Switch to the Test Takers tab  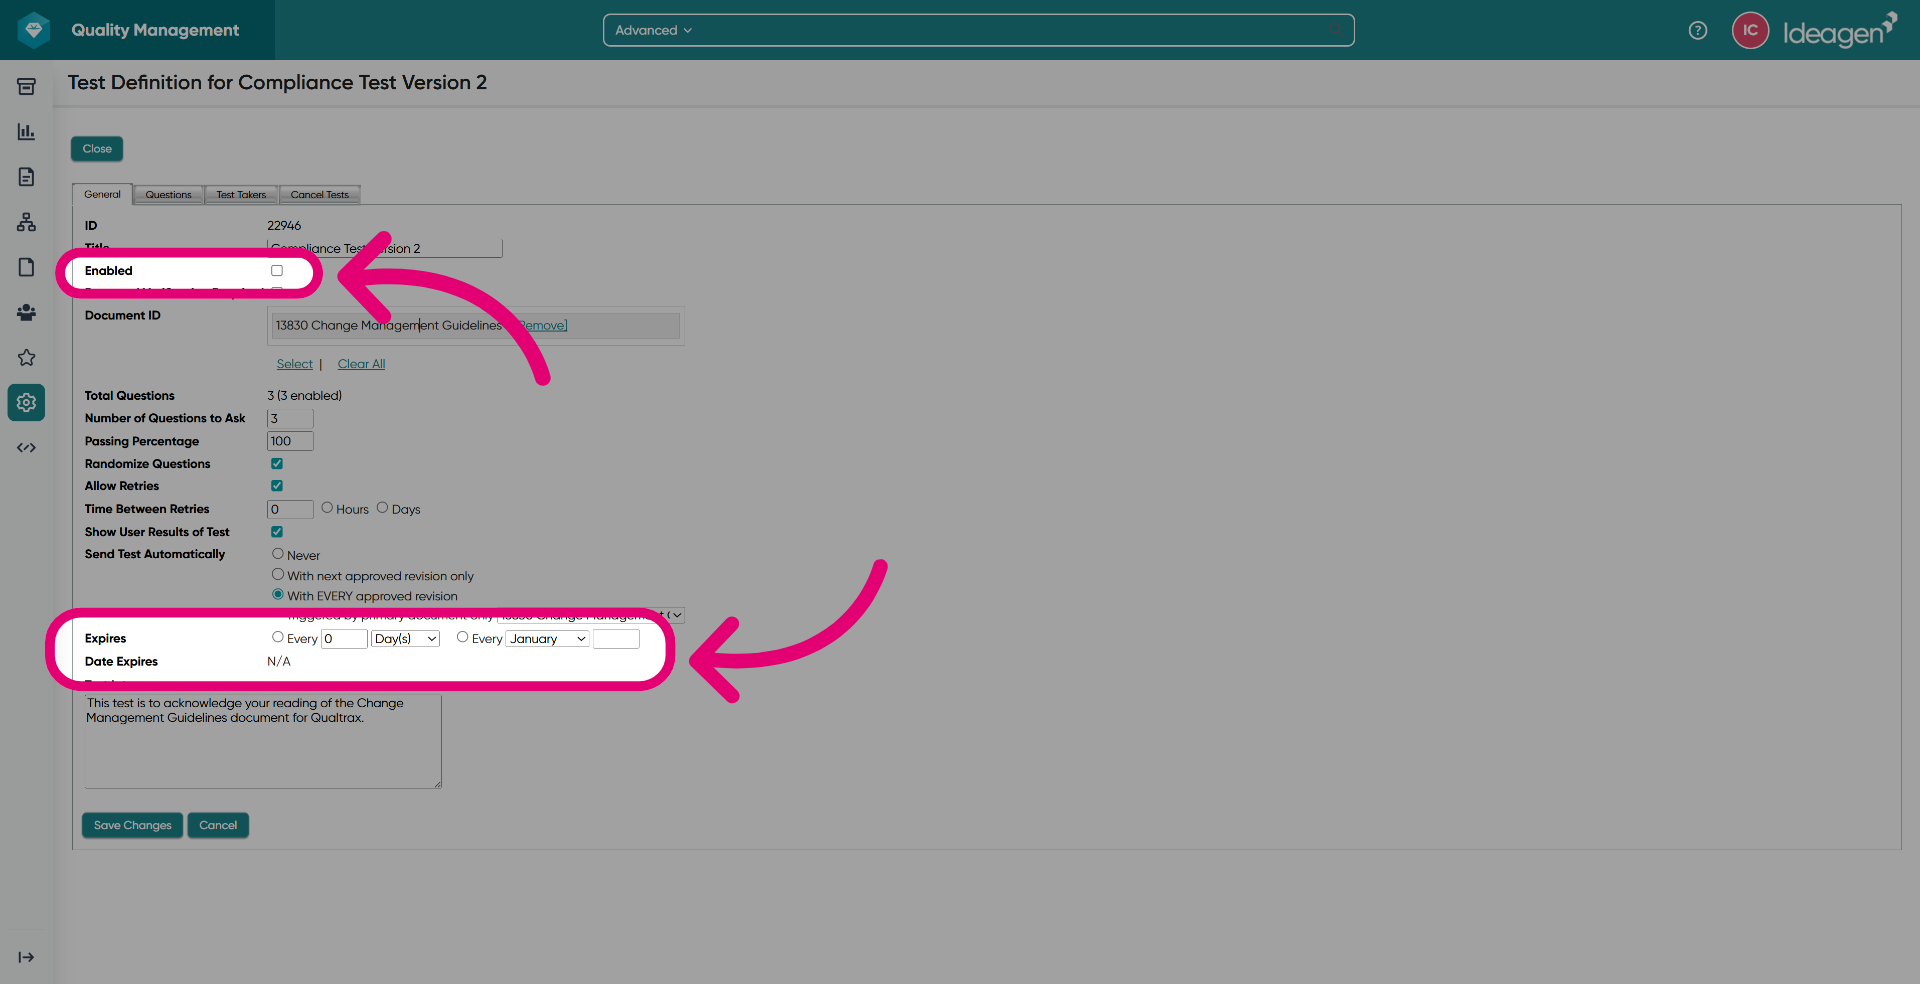click(241, 194)
